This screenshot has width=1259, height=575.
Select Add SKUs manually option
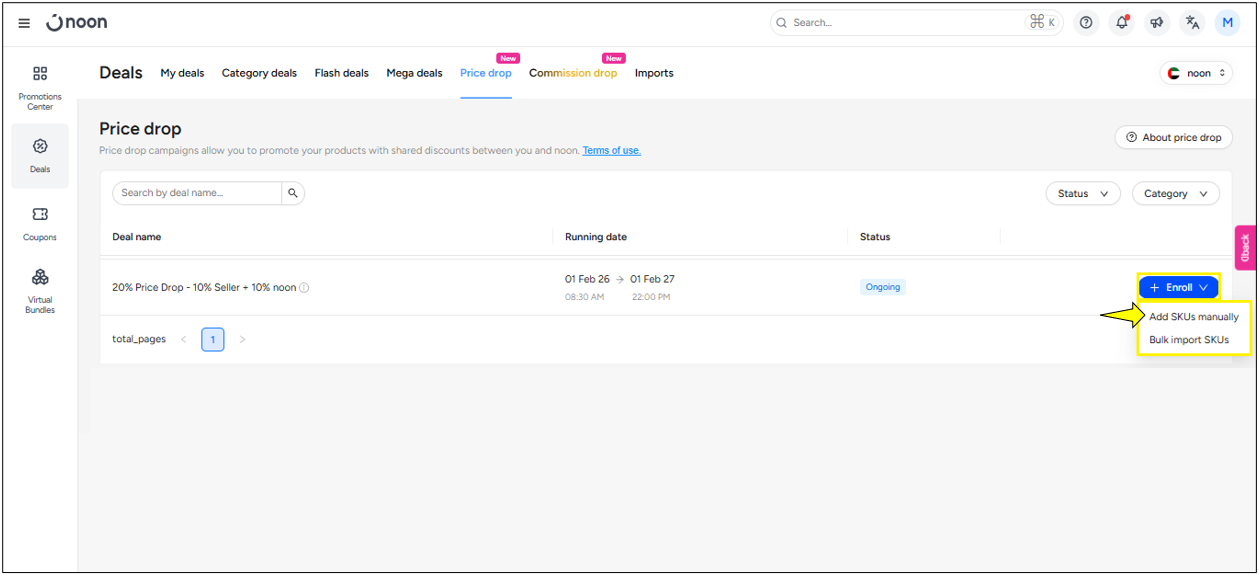point(1193,317)
